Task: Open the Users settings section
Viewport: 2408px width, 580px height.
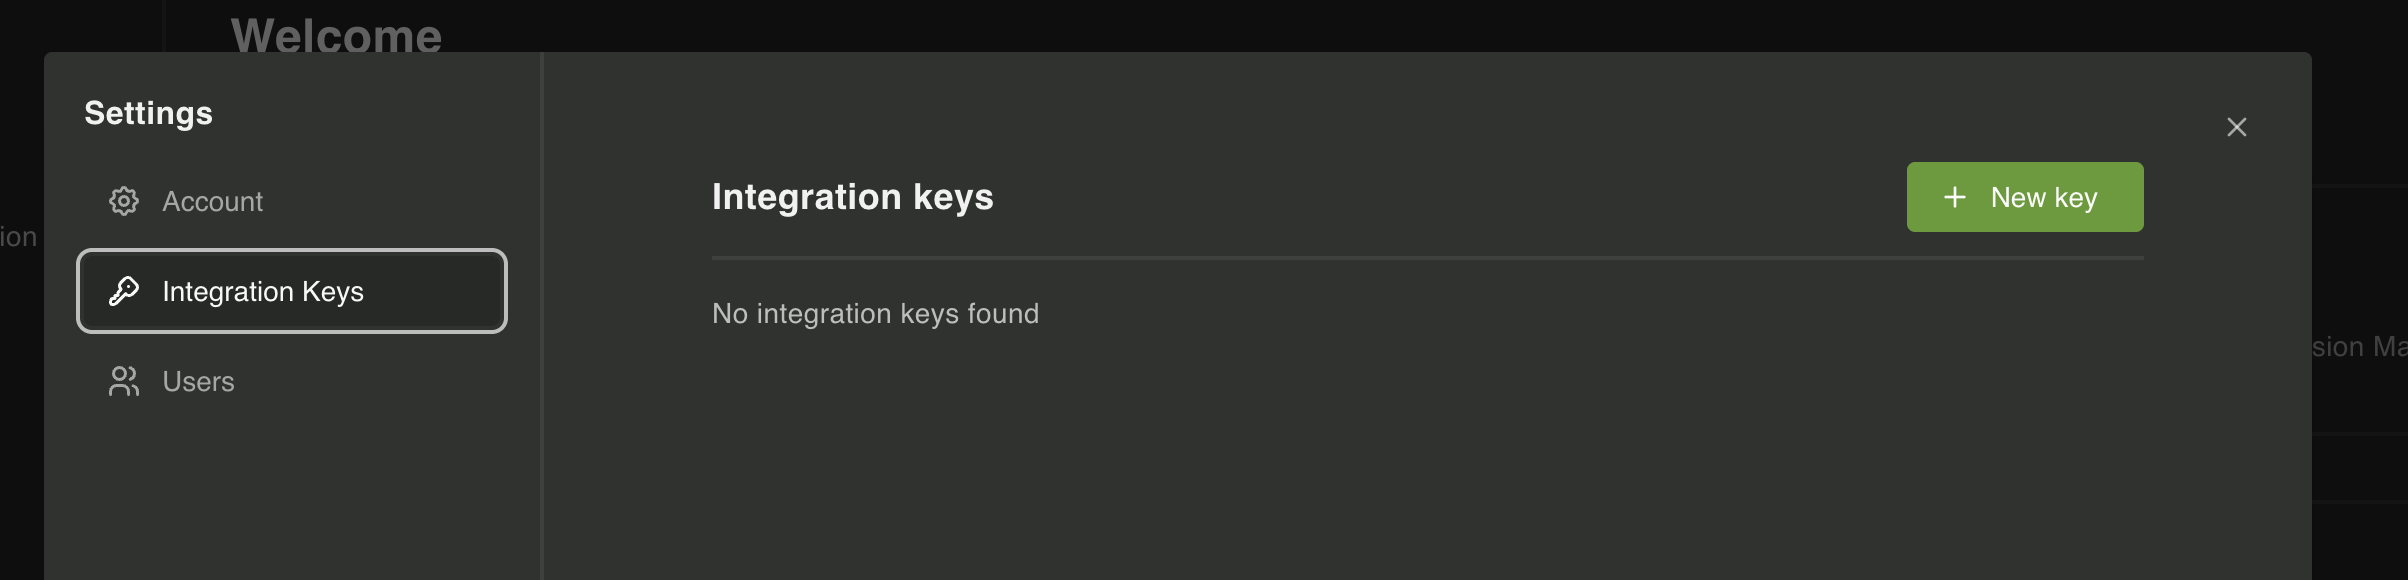Action: click(x=200, y=381)
